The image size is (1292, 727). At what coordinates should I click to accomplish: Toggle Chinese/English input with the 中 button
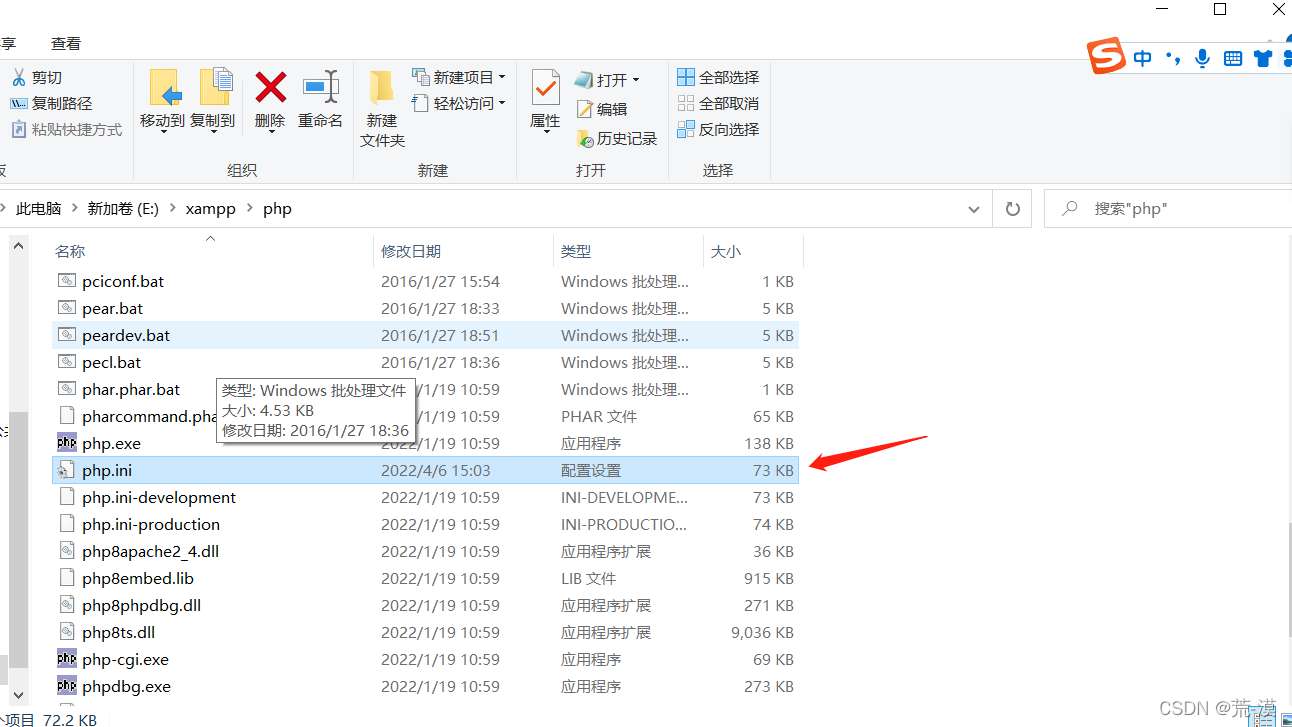click(x=1142, y=57)
